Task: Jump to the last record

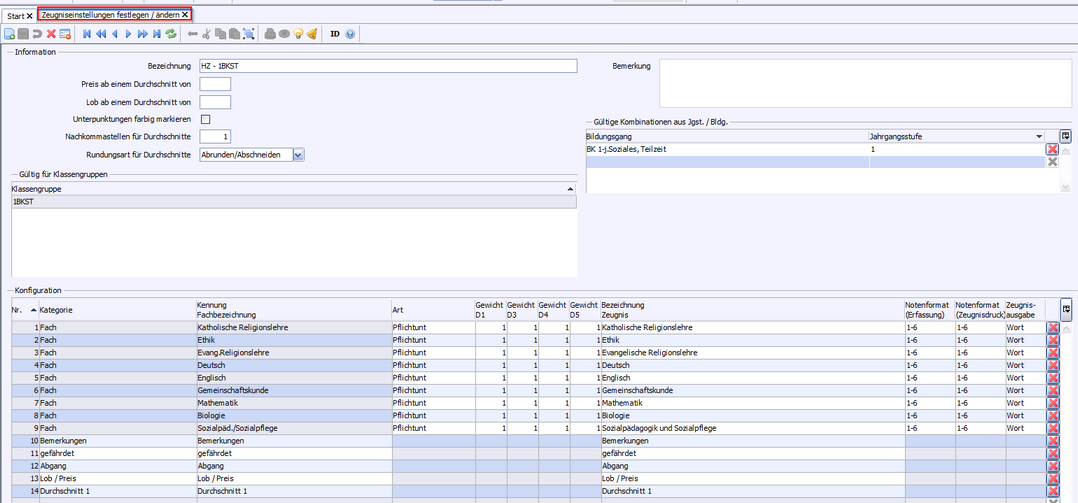Action: (x=156, y=34)
